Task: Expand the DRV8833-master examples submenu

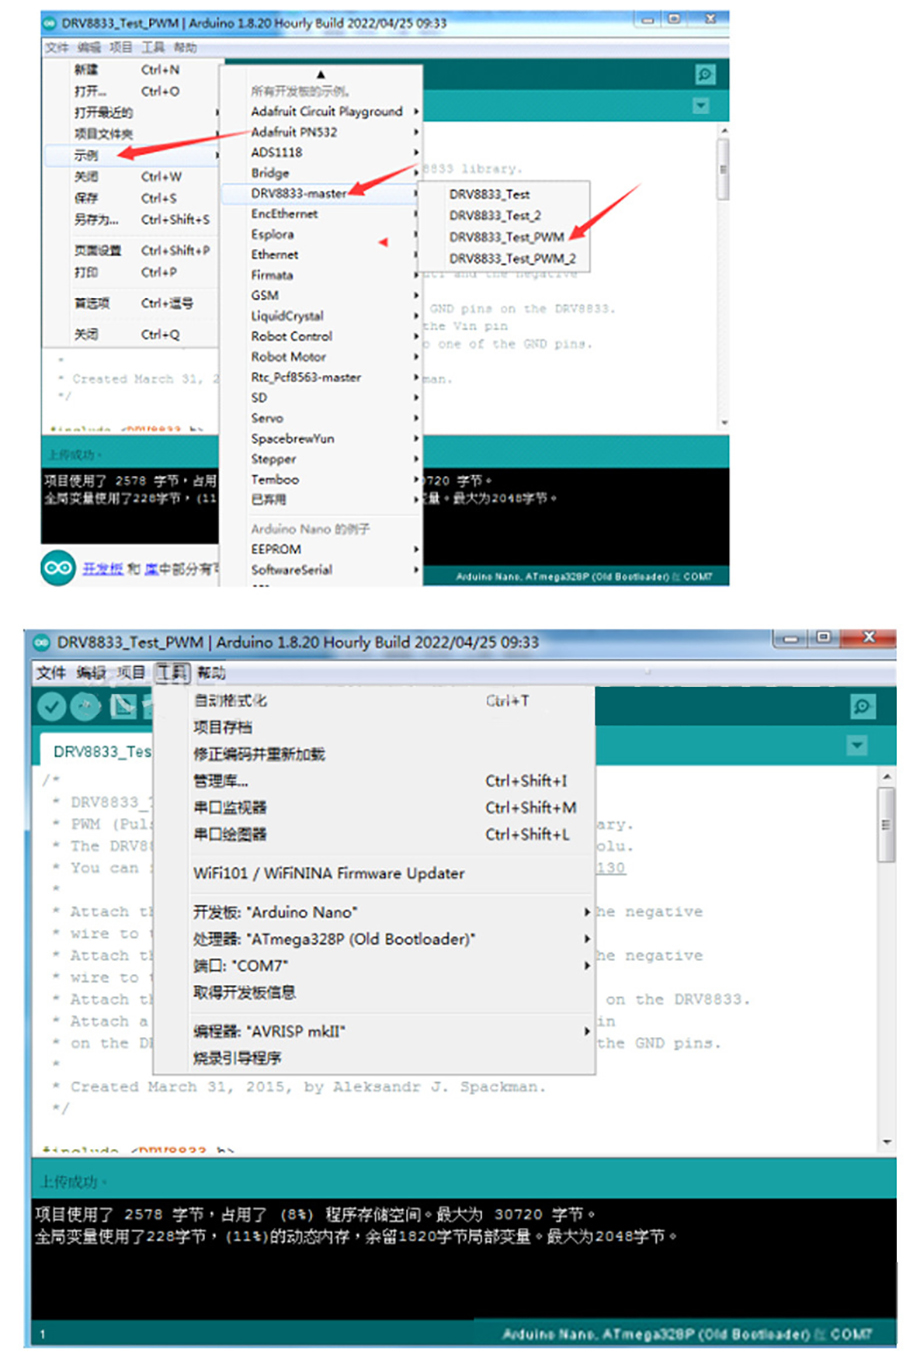Action: click(321, 193)
